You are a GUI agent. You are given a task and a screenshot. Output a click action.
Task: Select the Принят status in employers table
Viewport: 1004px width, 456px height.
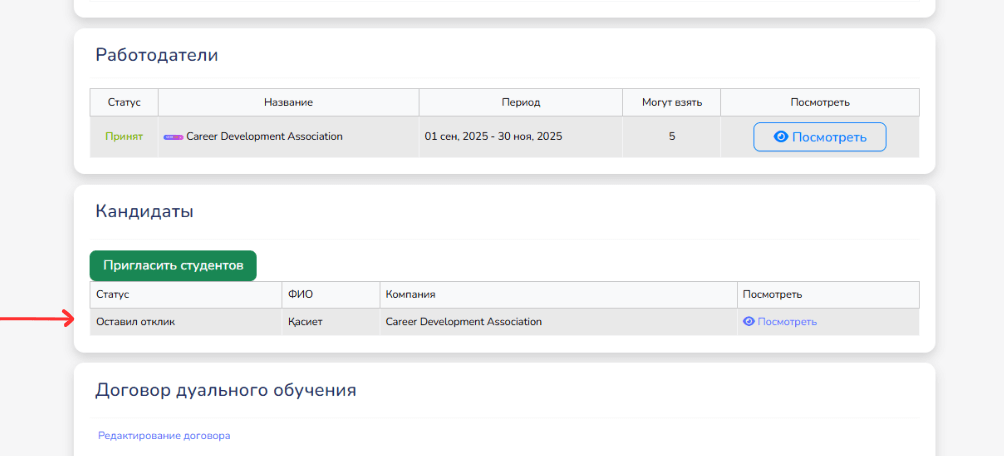124,137
